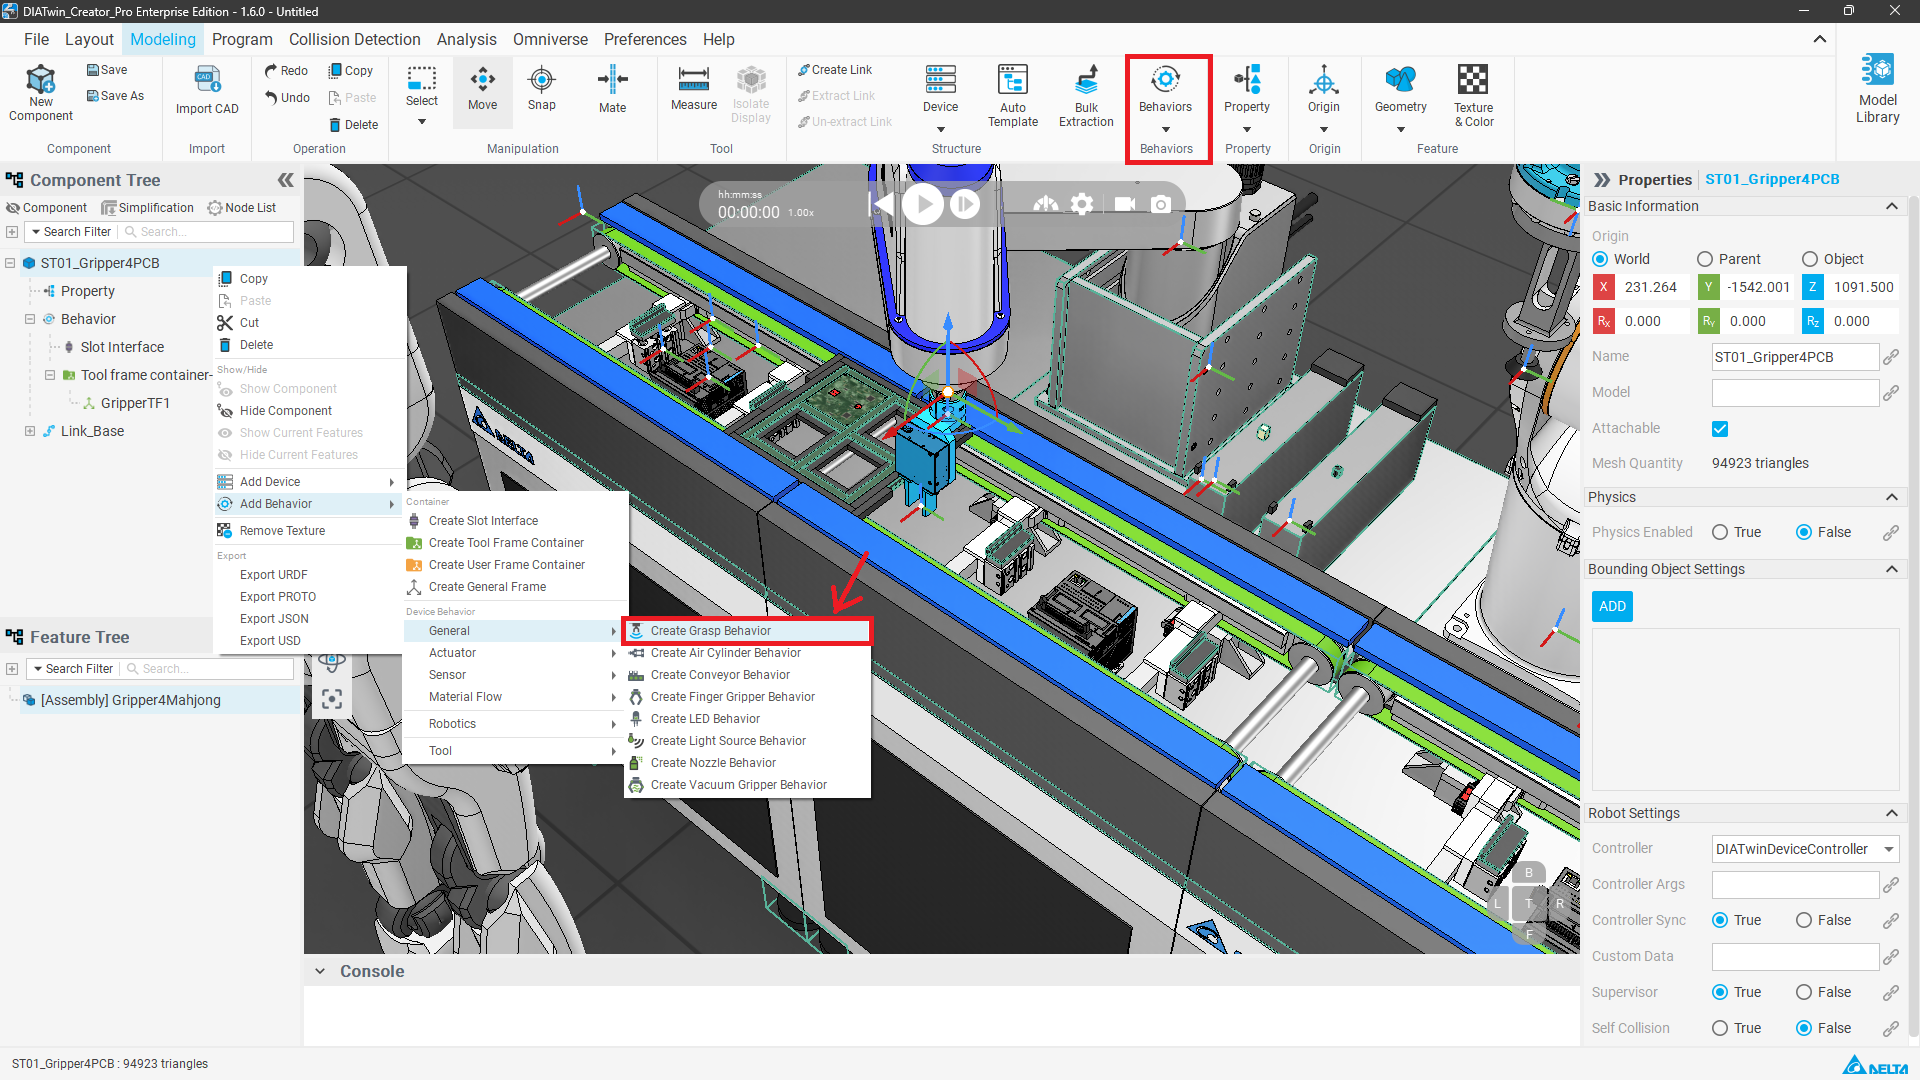Click the Feature Tree search box

208,669
